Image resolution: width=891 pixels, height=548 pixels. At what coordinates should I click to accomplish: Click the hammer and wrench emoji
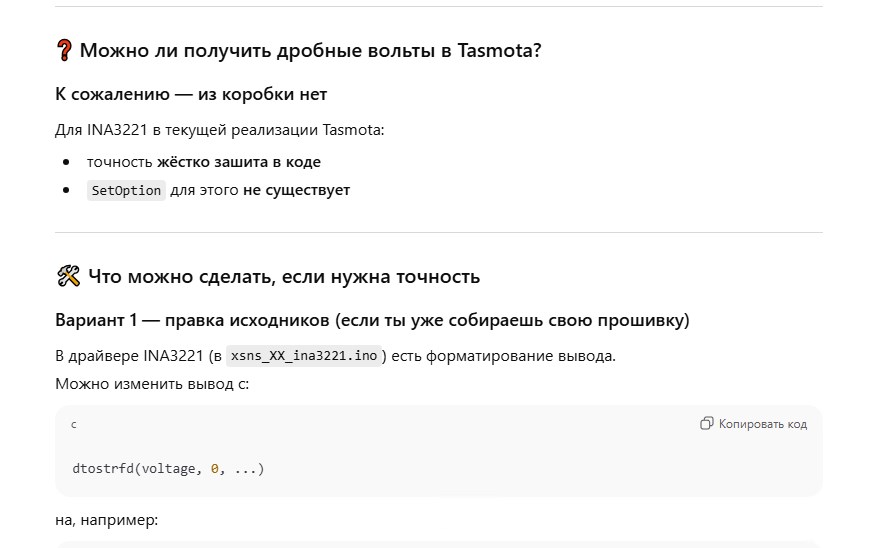point(68,277)
